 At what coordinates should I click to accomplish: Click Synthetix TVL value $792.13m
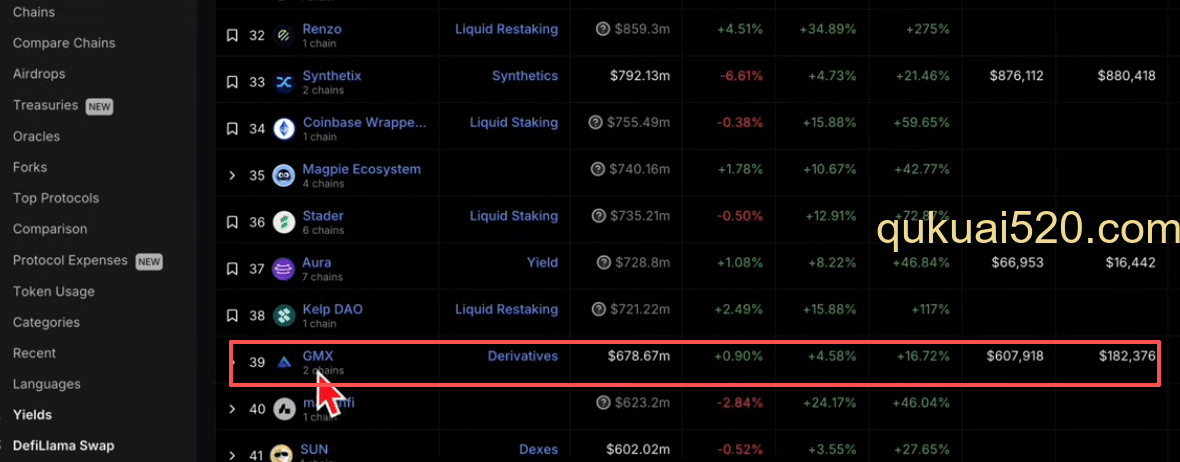click(640, 76)
